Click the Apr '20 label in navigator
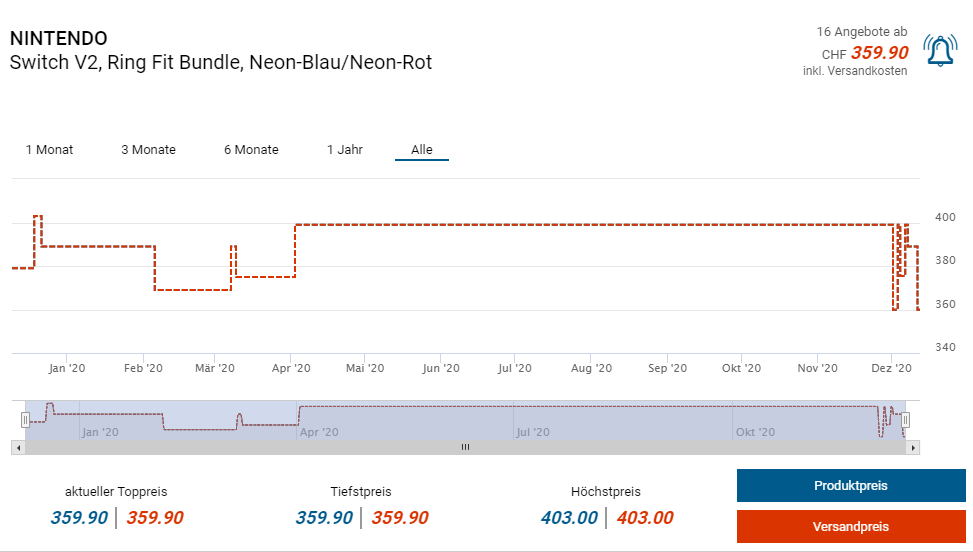This screenshot has height=552, width=973. [x=317, y=433]
